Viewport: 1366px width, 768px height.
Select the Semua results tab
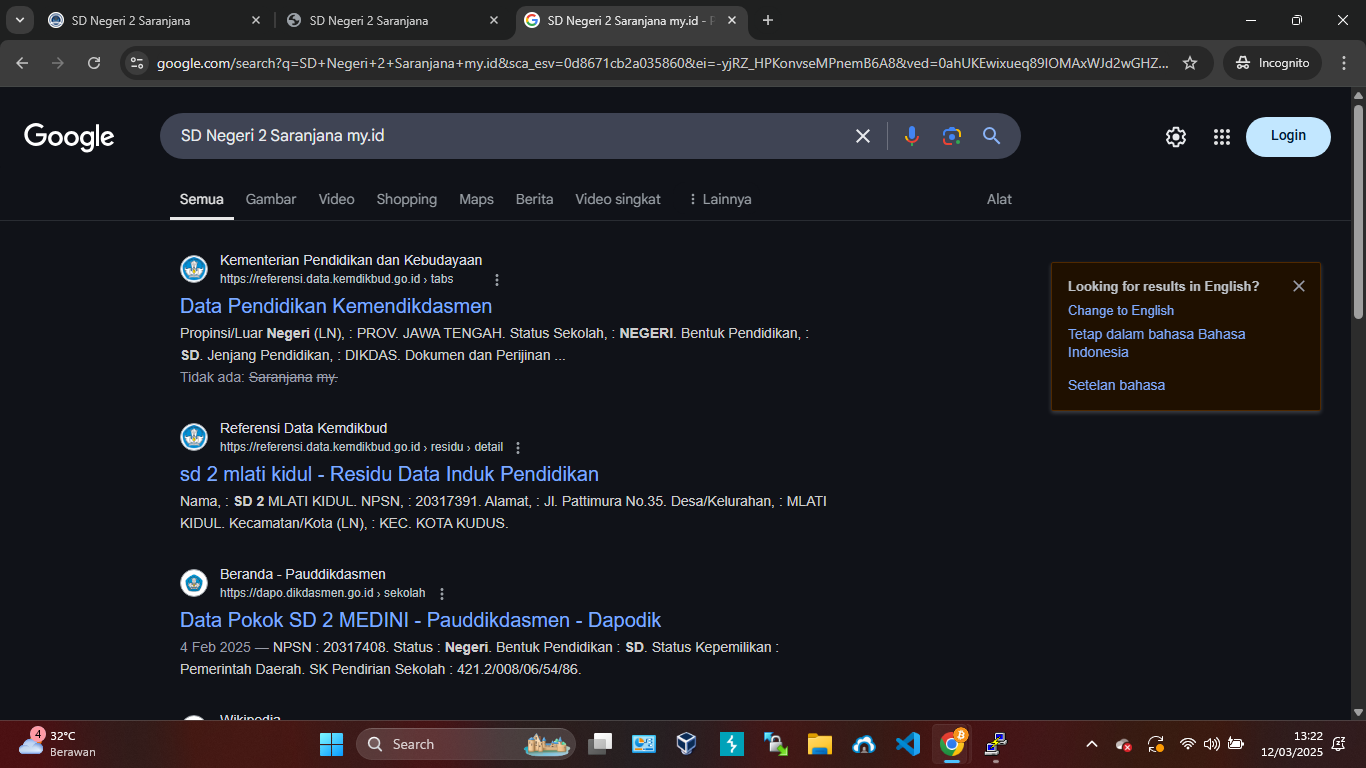pos(202,199)
